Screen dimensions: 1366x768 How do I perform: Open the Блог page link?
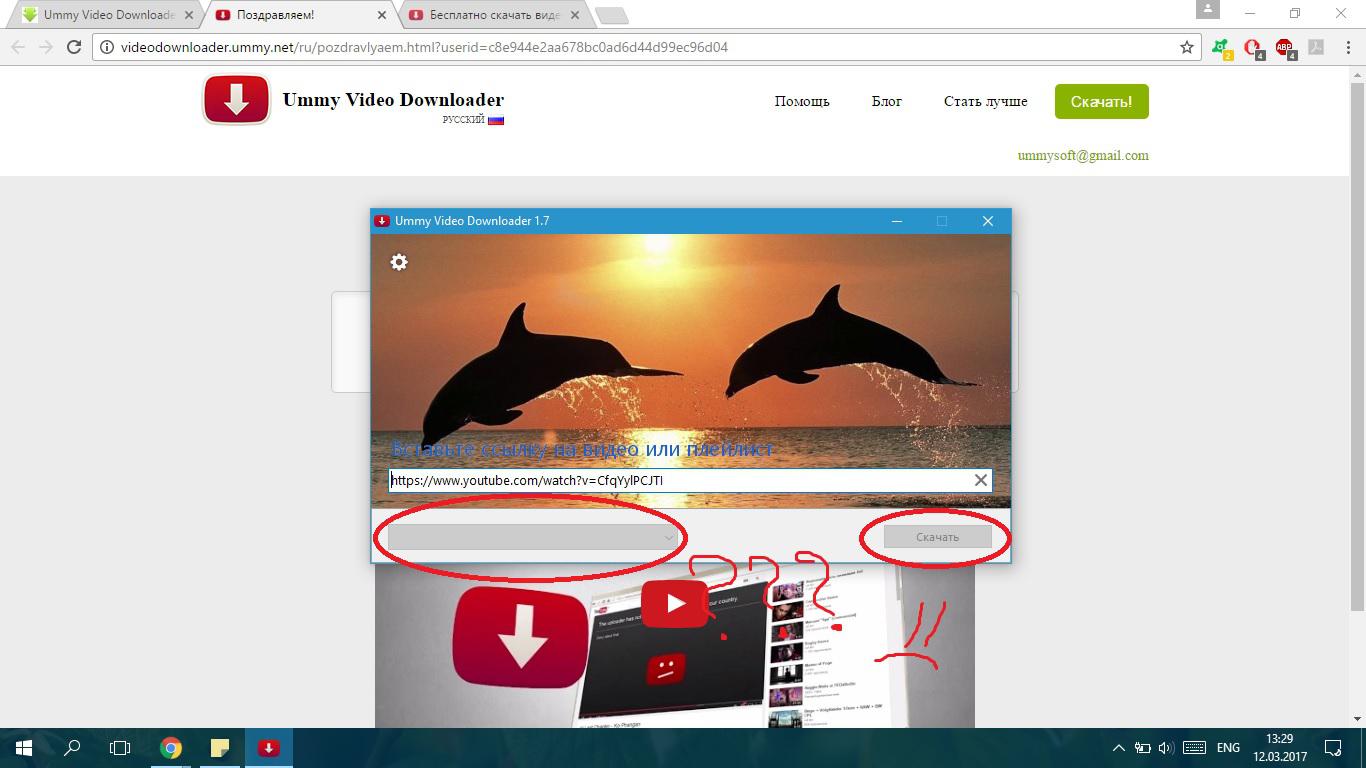(x=887, y=101)
